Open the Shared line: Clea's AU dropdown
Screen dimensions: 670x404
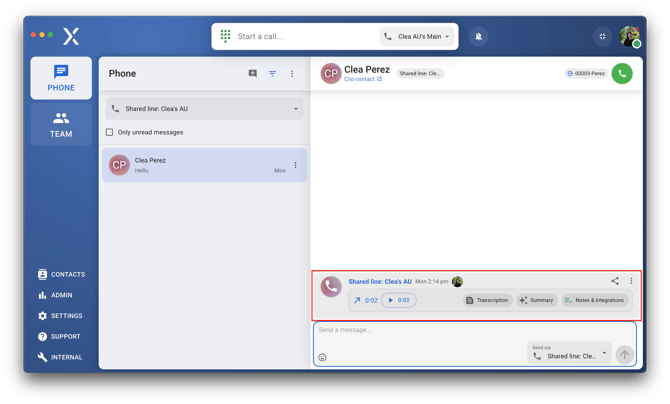[205, 109]
